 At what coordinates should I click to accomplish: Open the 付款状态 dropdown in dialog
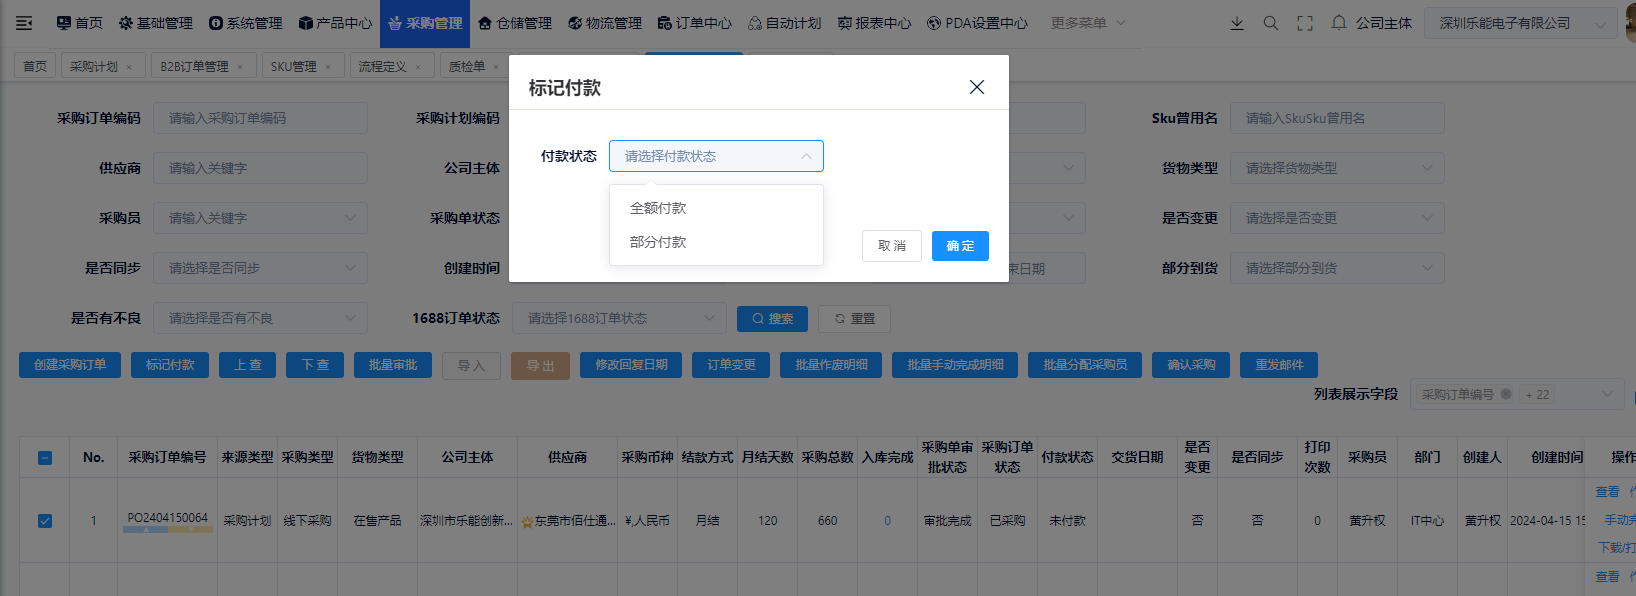(716, 156)
